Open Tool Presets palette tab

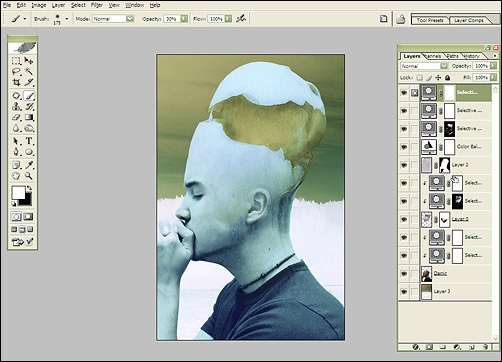[x=430, y=20]
